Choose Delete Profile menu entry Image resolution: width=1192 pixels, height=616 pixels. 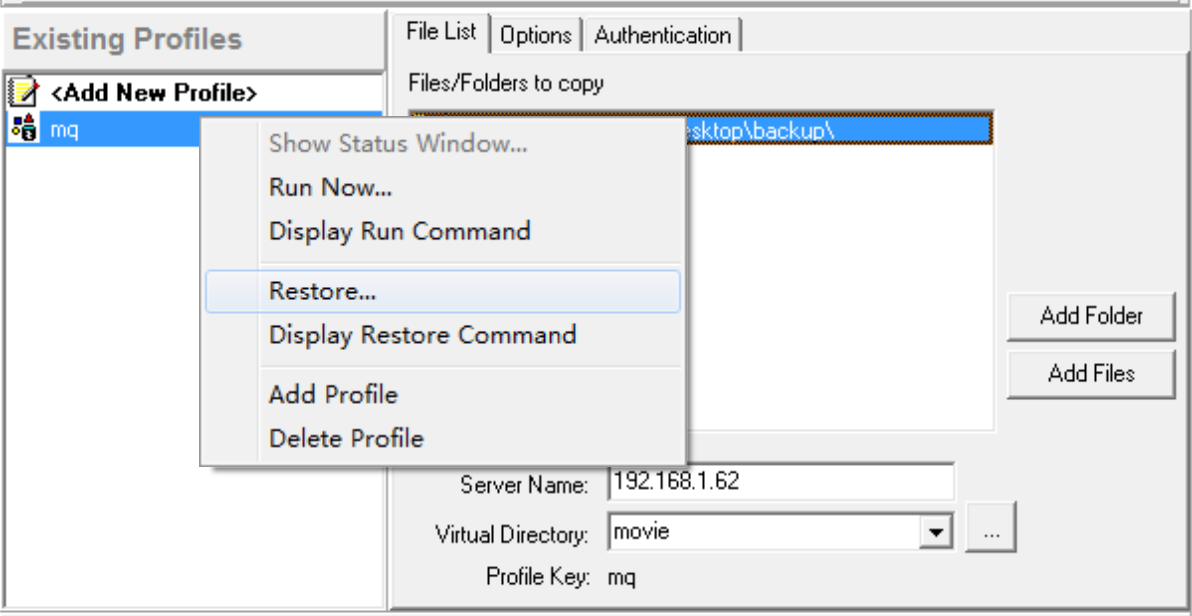point(346,438)
